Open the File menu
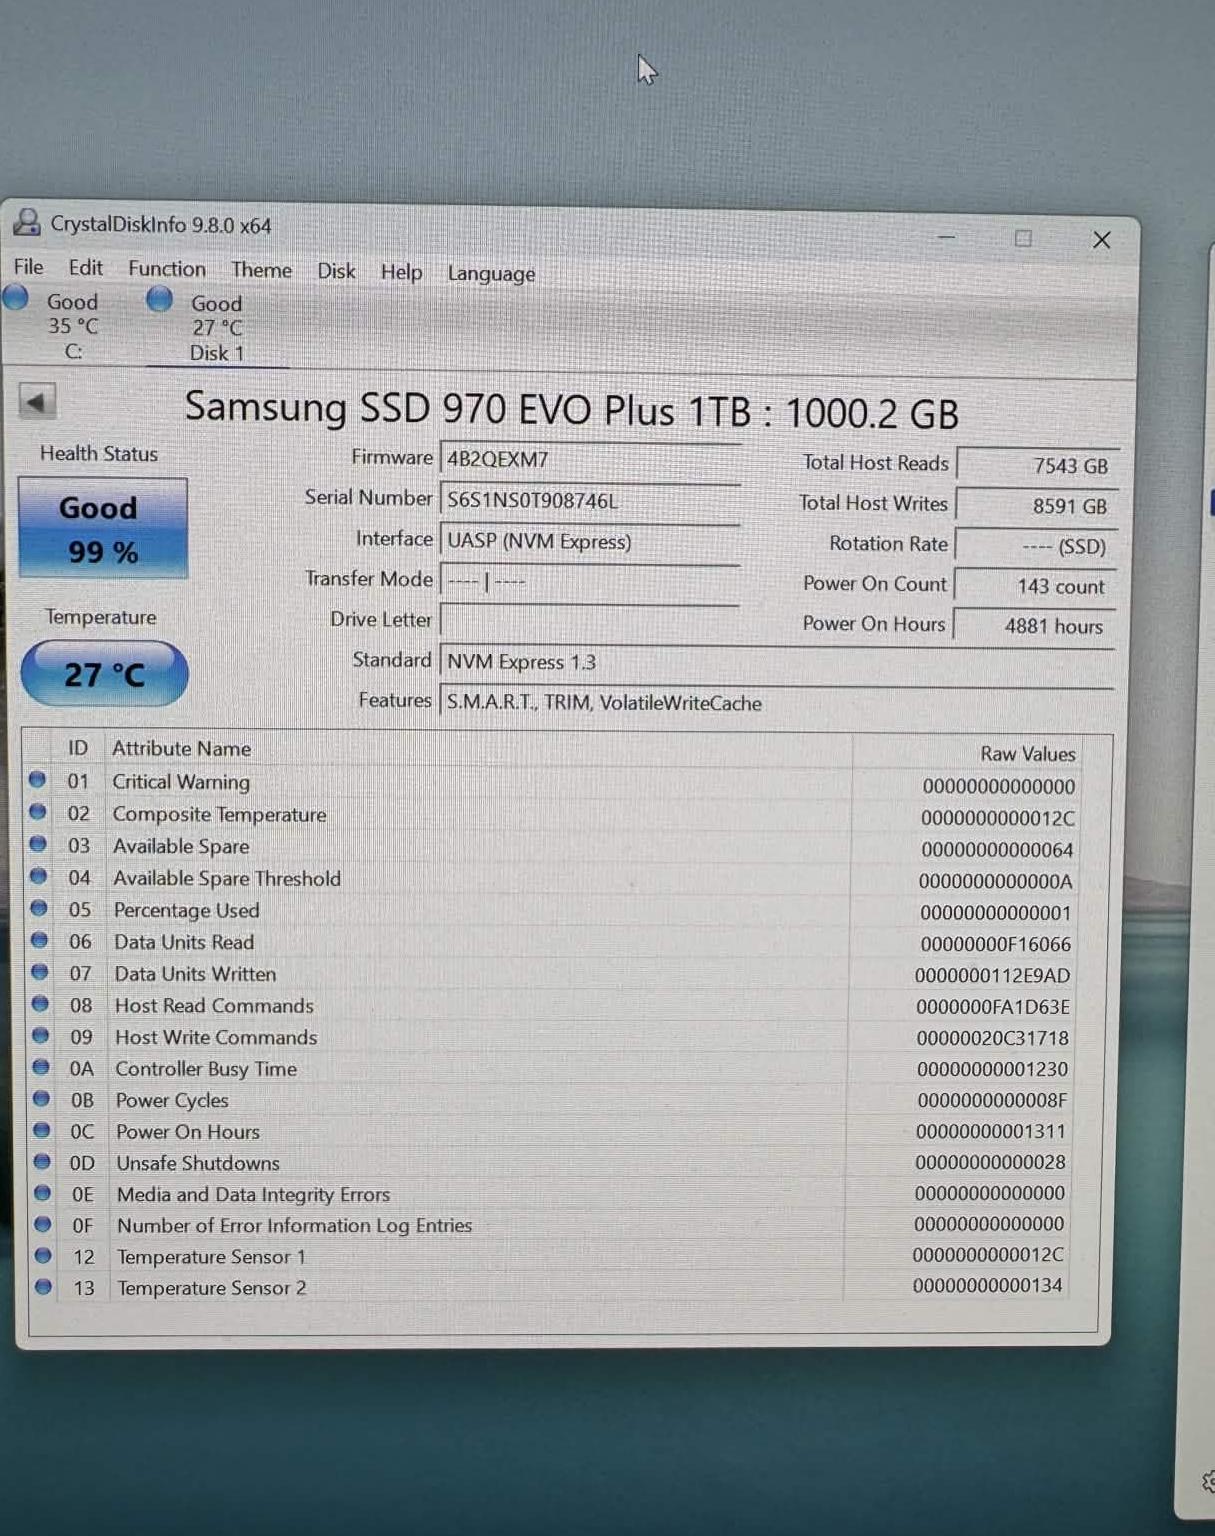The image size is (1215, 1536). [28, 267]
